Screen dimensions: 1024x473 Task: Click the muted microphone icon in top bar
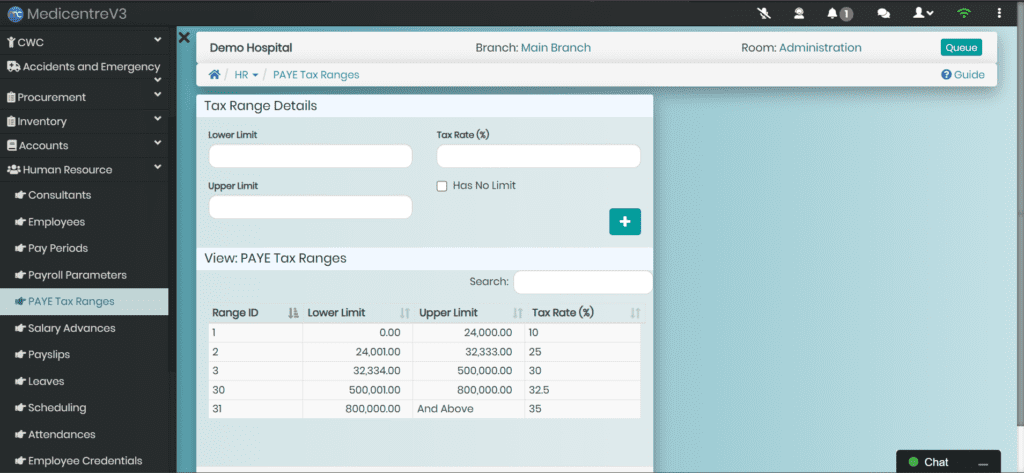tap(765, 13)
